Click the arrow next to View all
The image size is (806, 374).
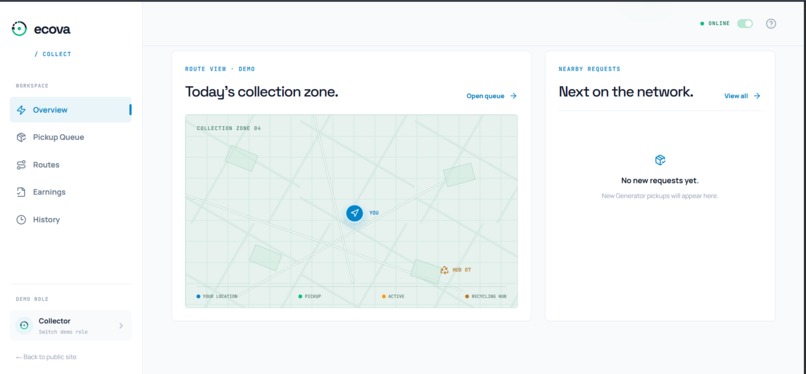[x=757, y=96]
